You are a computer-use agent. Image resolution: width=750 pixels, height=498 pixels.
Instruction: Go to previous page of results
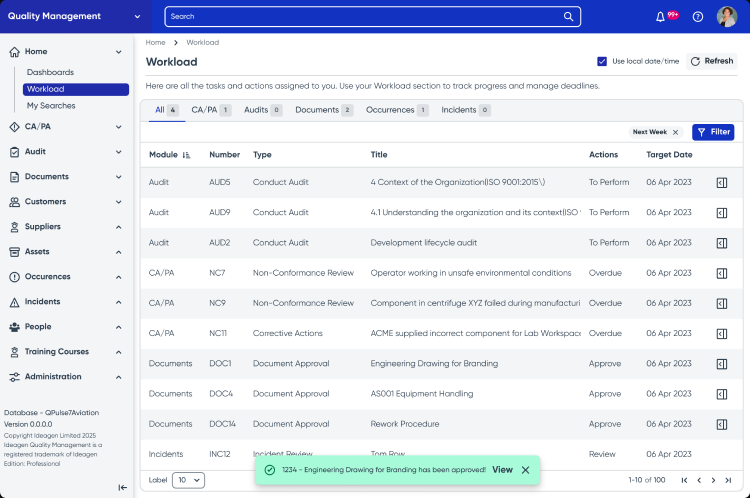(699, 480)
